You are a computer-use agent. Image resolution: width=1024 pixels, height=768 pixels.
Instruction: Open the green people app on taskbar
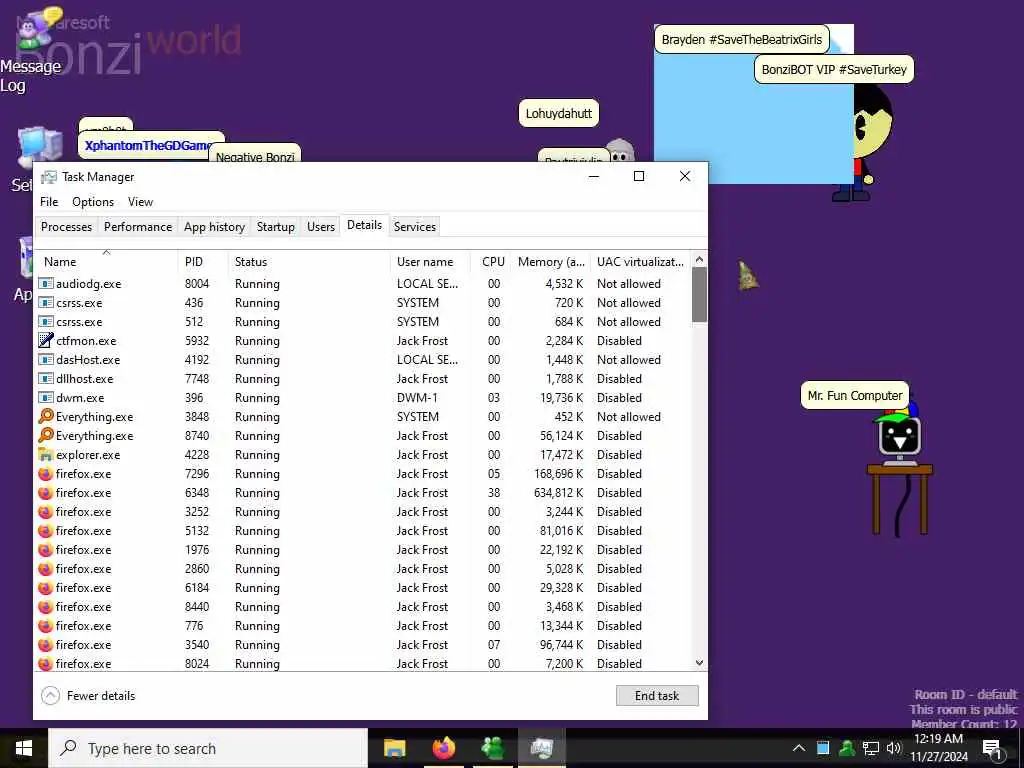tap(492, 748)
